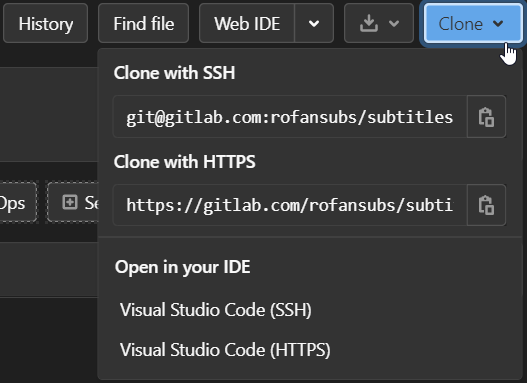
Task: Select the https://gitlab.com URL field
Action: (x=290, y=205)
